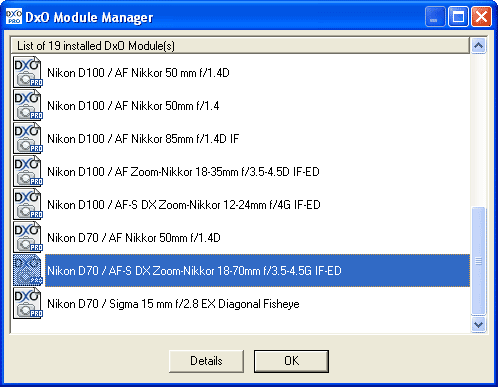Select Nikon D100 / AF Zoom-Nikkor 18-35mm f/3.5-4.5D IF-ED
Viewport: 498px width, 387px height.
183,172
